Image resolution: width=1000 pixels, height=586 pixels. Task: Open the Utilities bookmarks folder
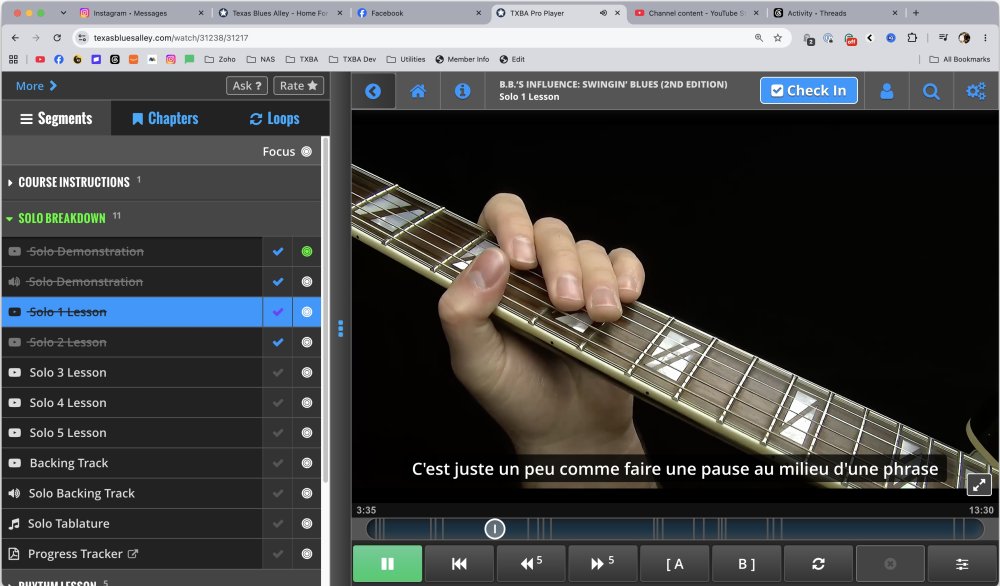pos(406,59)
